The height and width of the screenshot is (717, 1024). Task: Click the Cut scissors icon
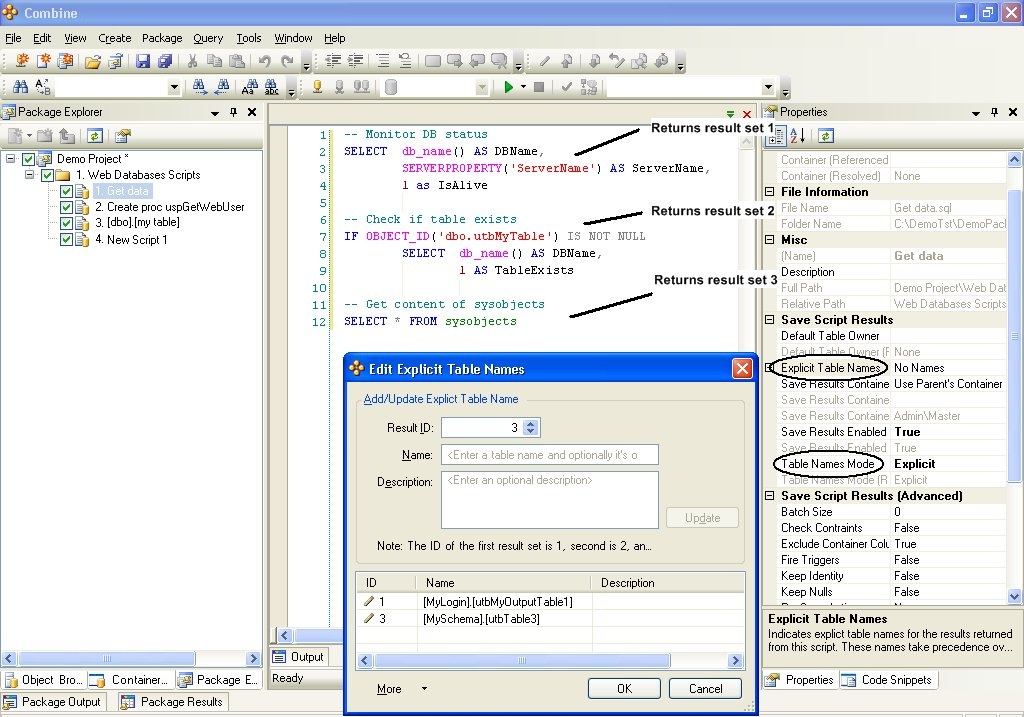(x=192, y=62)
